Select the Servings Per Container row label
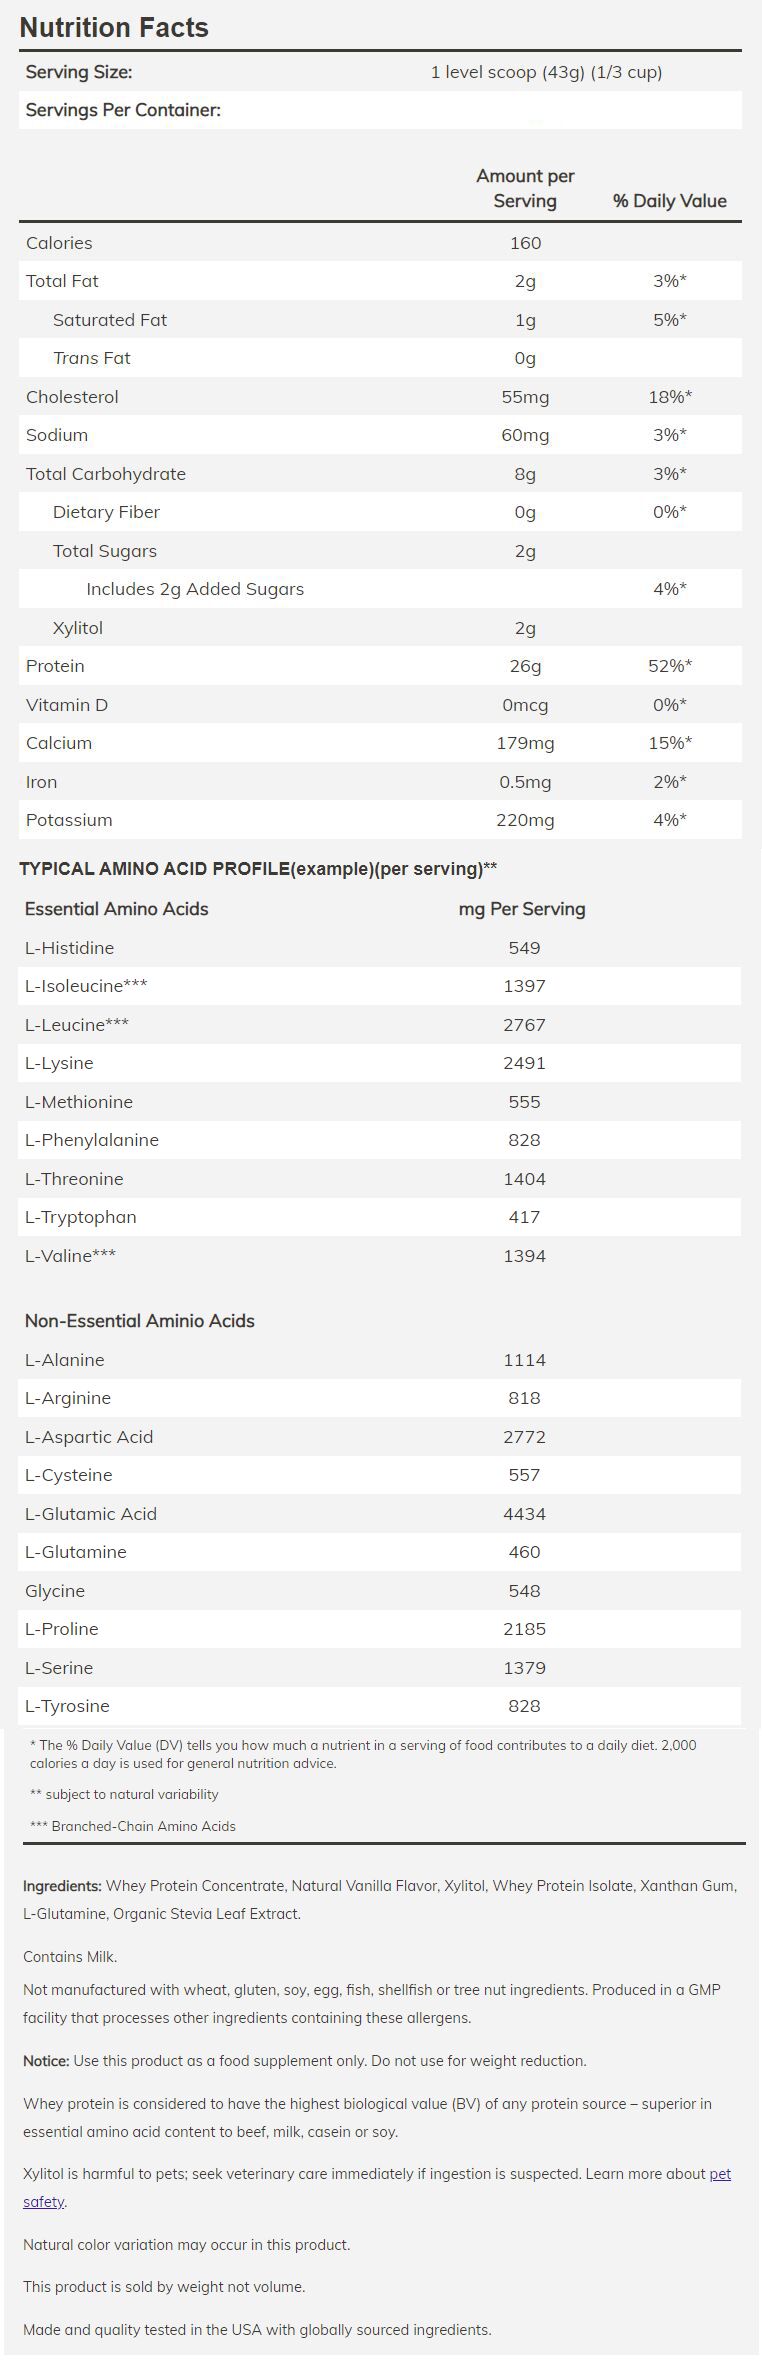The height and width of the screenshot is (2362, 762). [123, 110]
